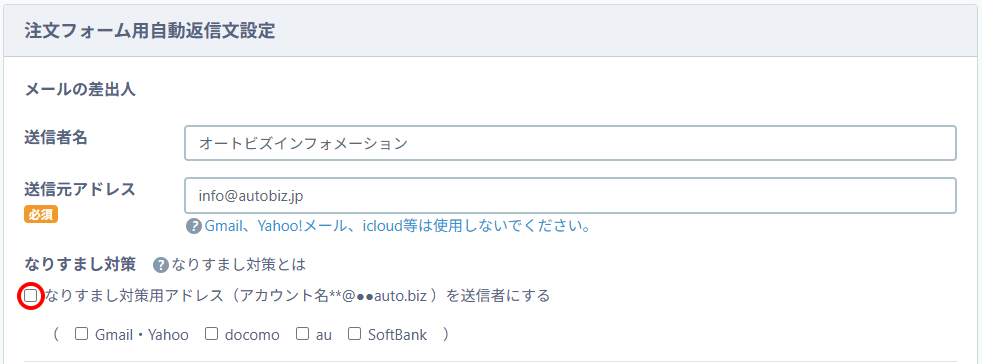Click the 送信者名 field label
The height and width of the screenshot is (364, 982).
56,138
